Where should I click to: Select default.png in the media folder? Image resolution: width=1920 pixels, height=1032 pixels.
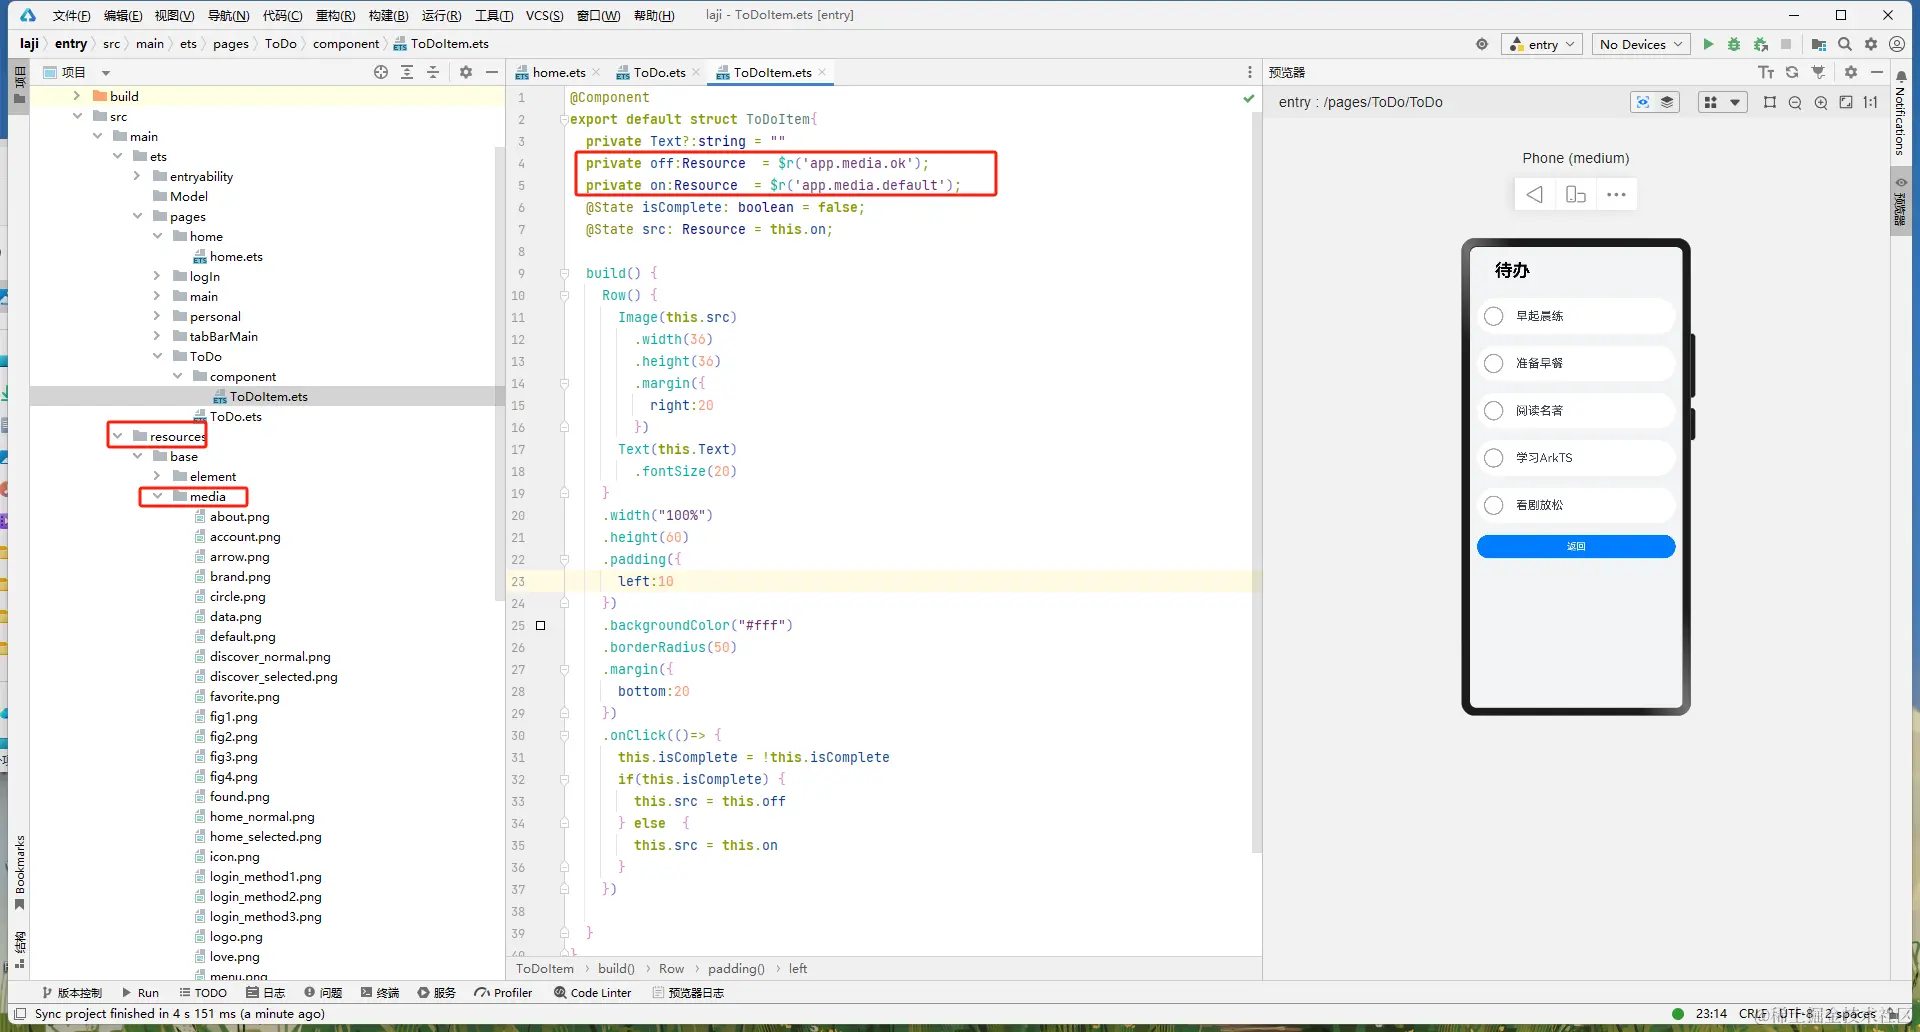pyautogui.click(x=242, y=636)
